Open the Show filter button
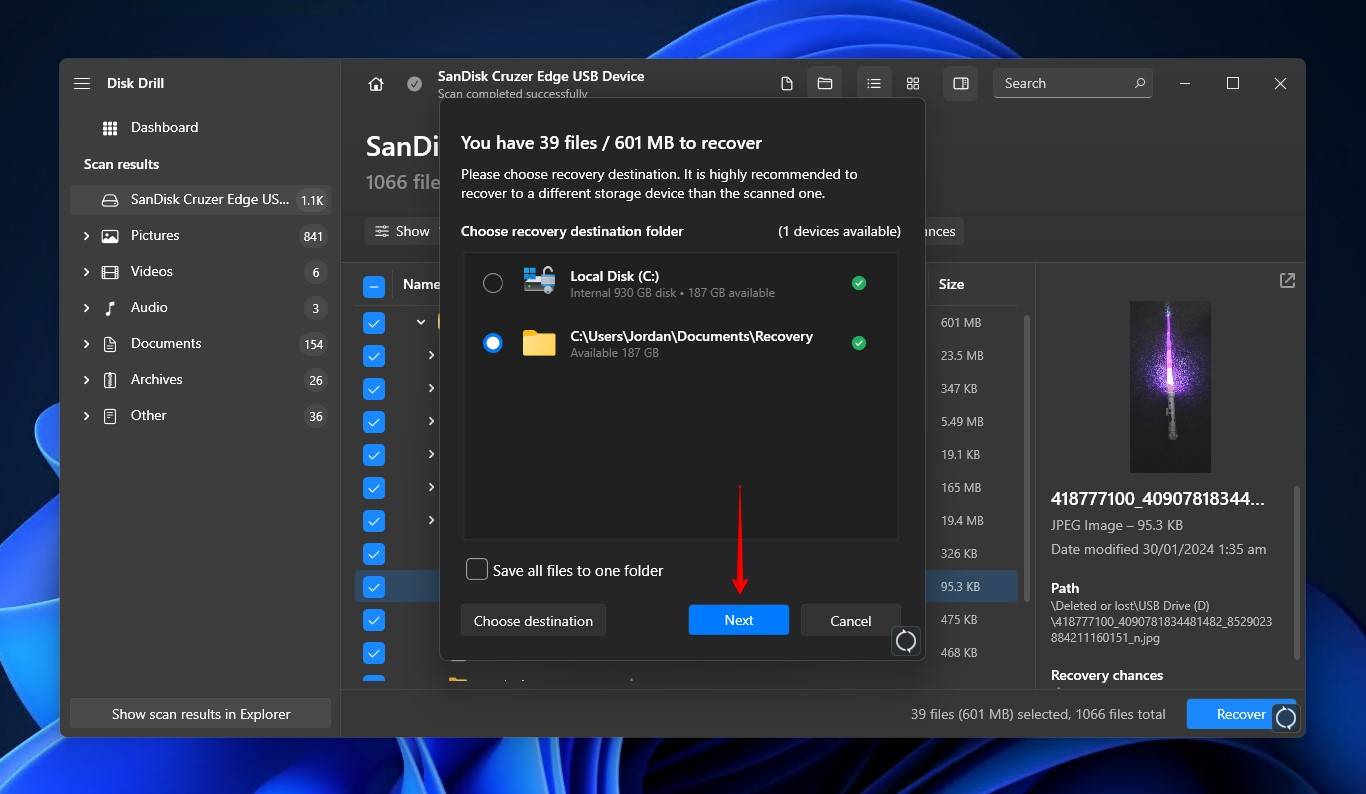1366x794 pixels. 402,231
